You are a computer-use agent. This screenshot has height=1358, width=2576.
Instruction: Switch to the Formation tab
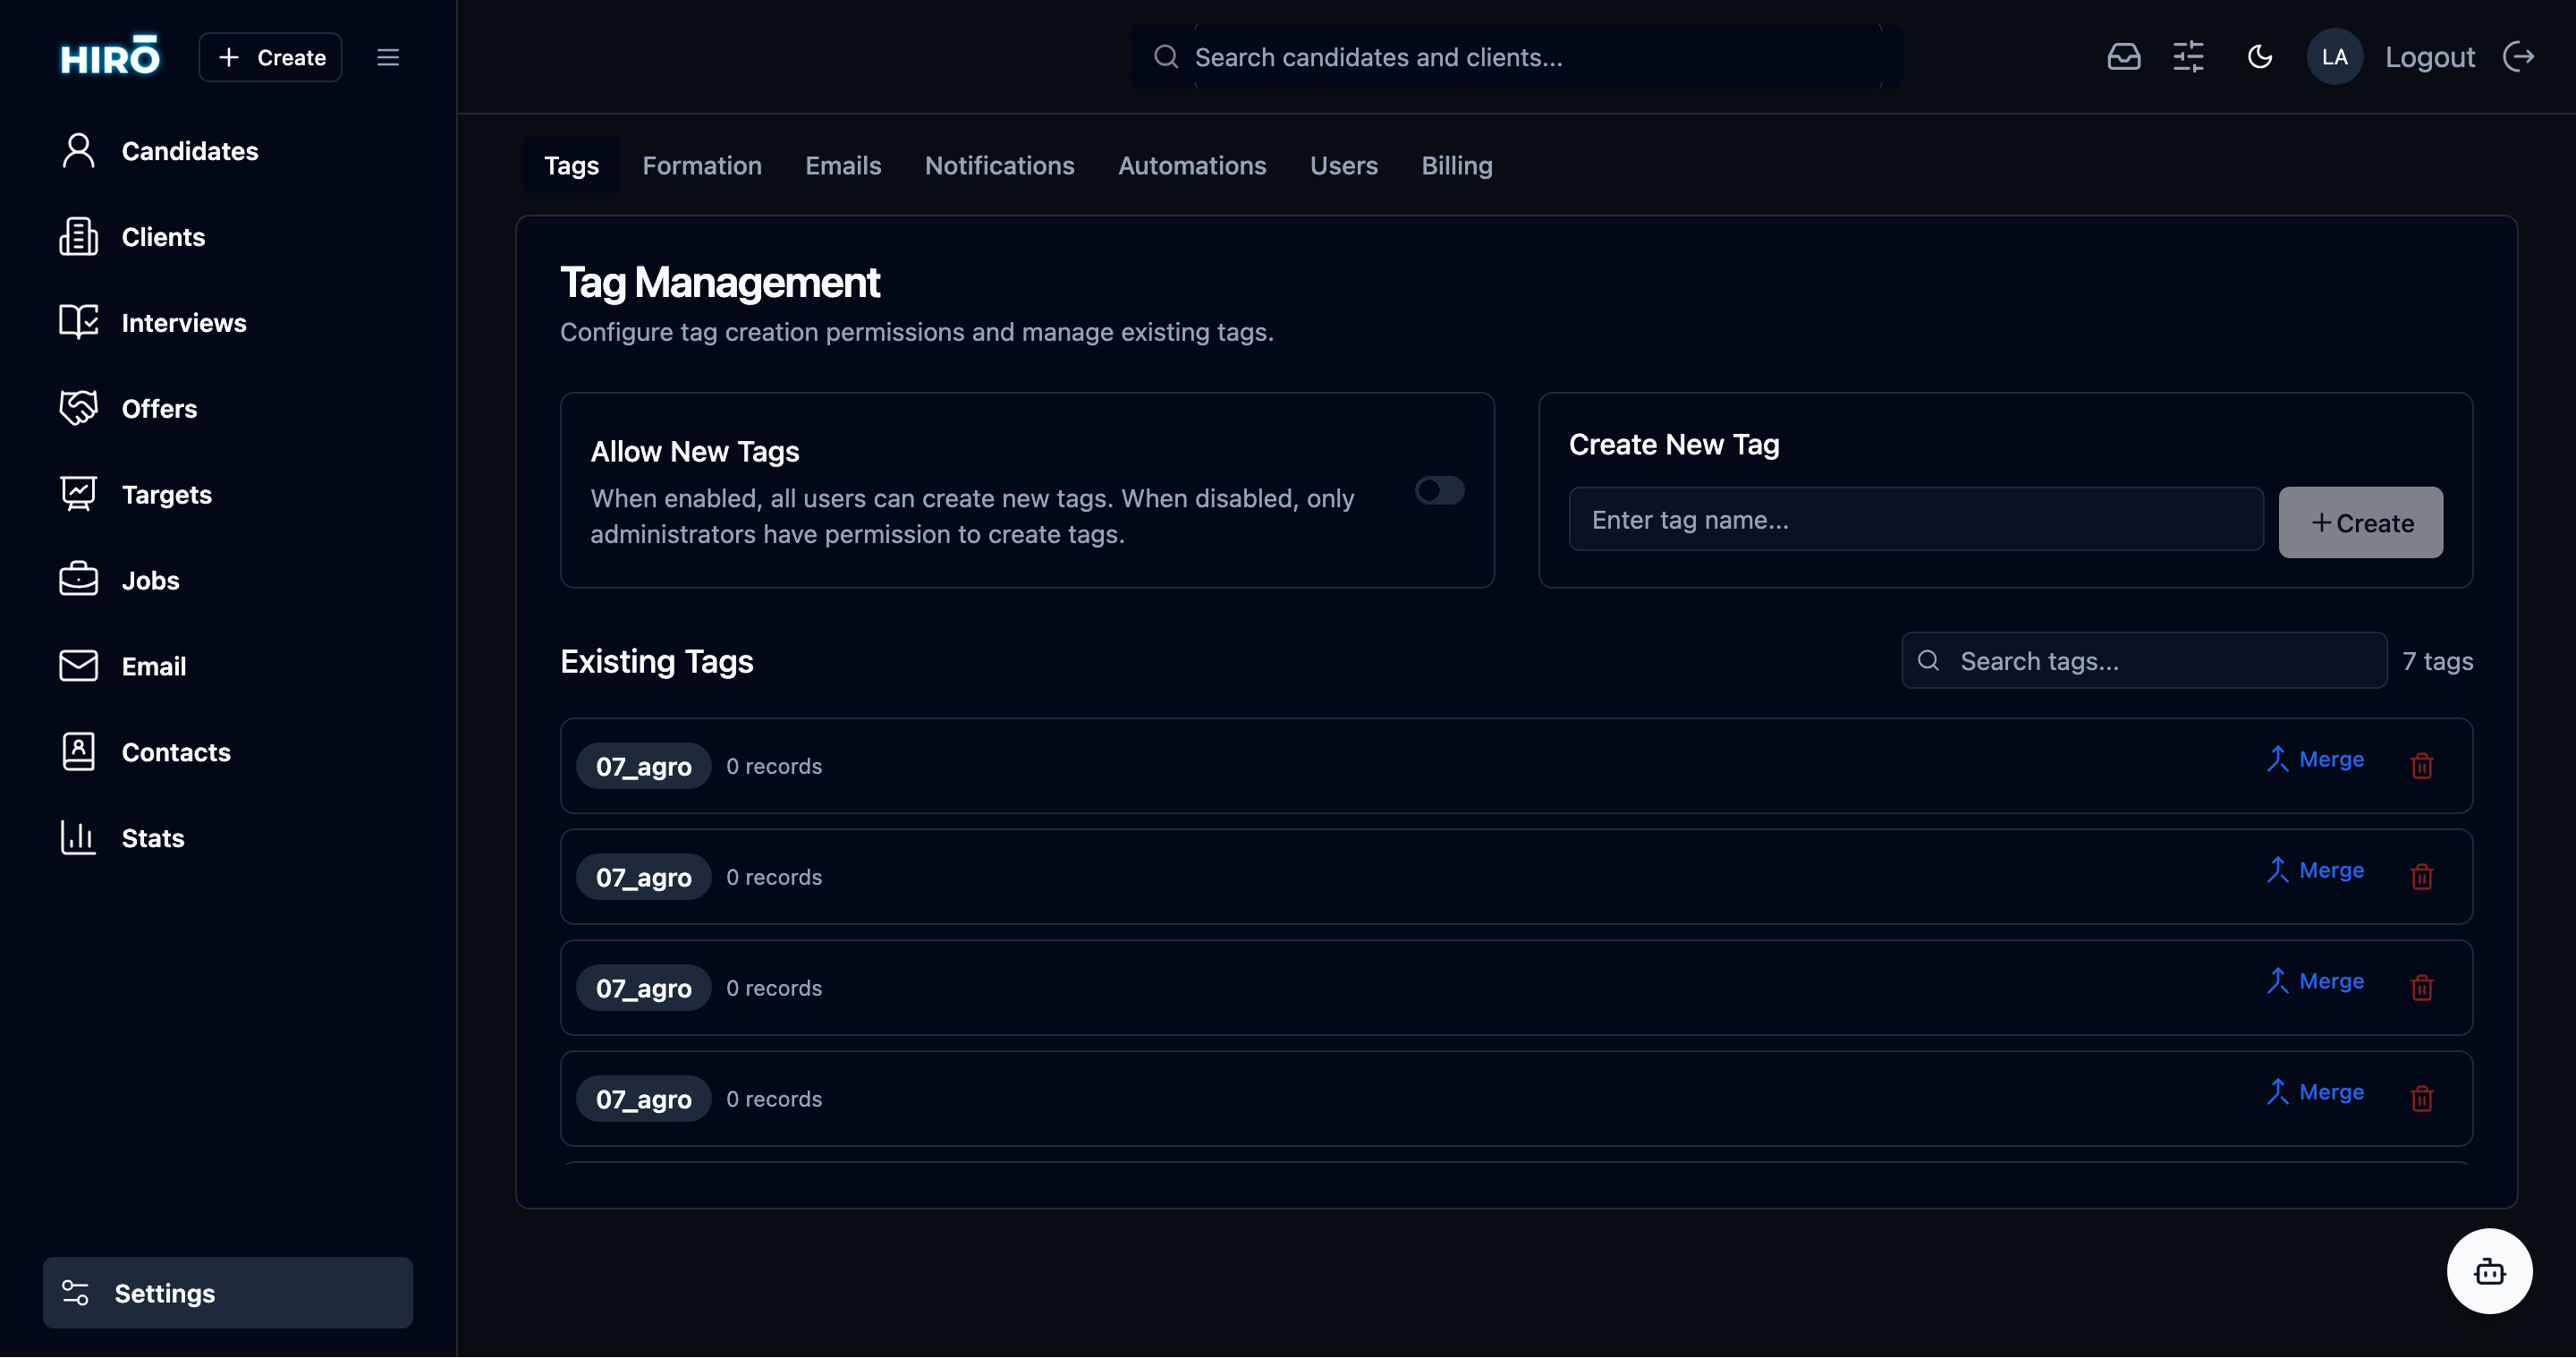[x=702, y=165]
